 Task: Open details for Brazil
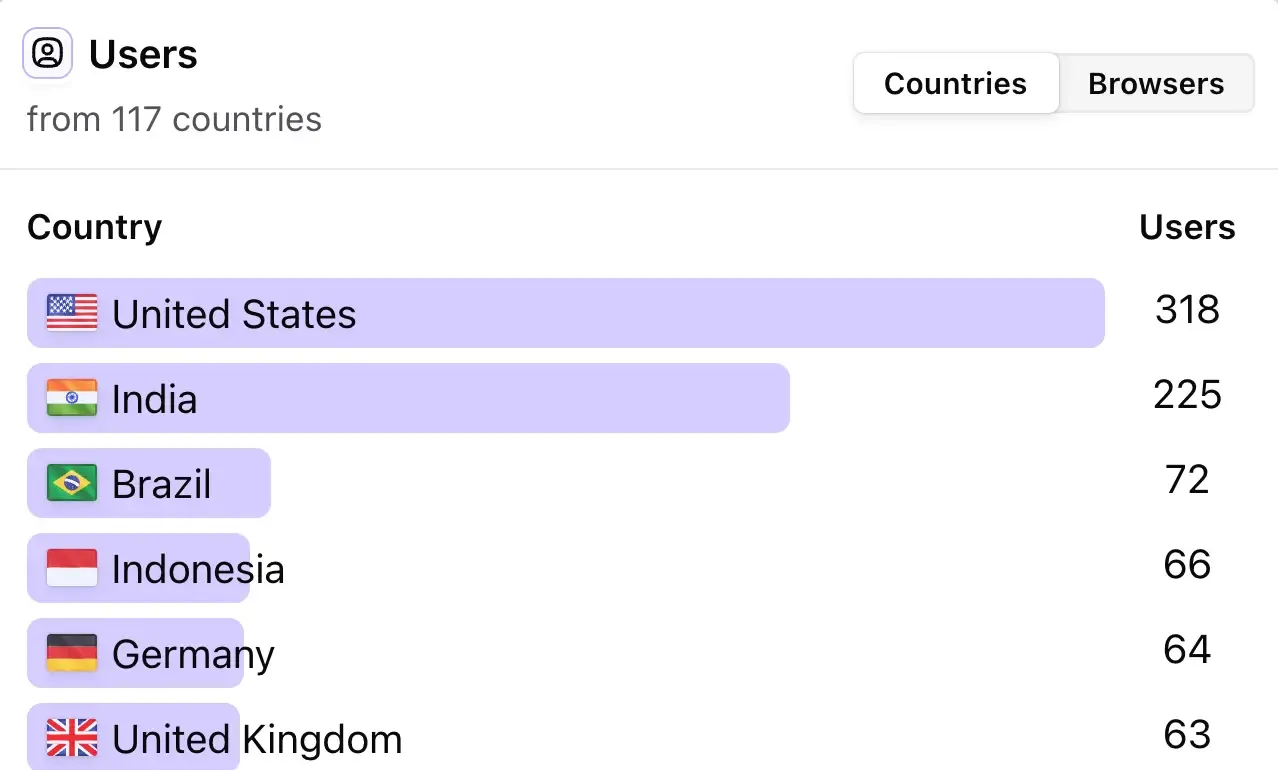click(150, 483)
